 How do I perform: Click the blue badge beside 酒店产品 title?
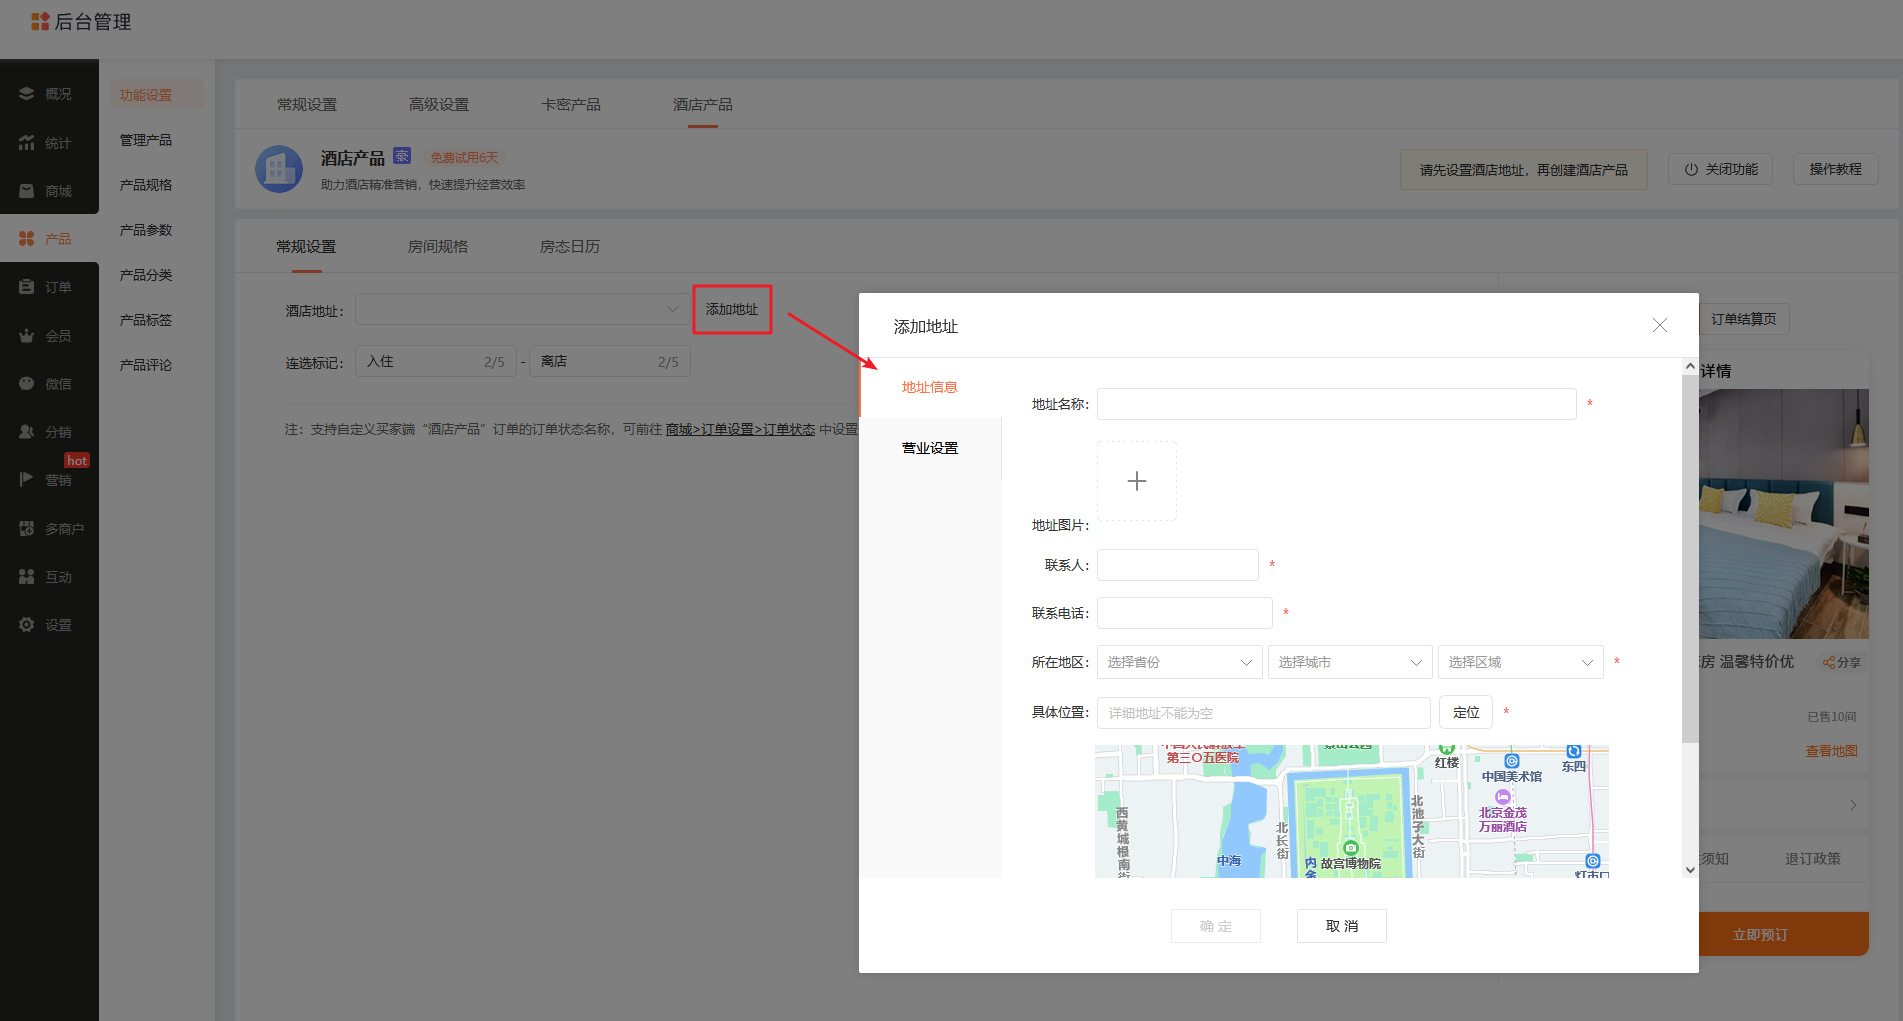tap(402, 156)
